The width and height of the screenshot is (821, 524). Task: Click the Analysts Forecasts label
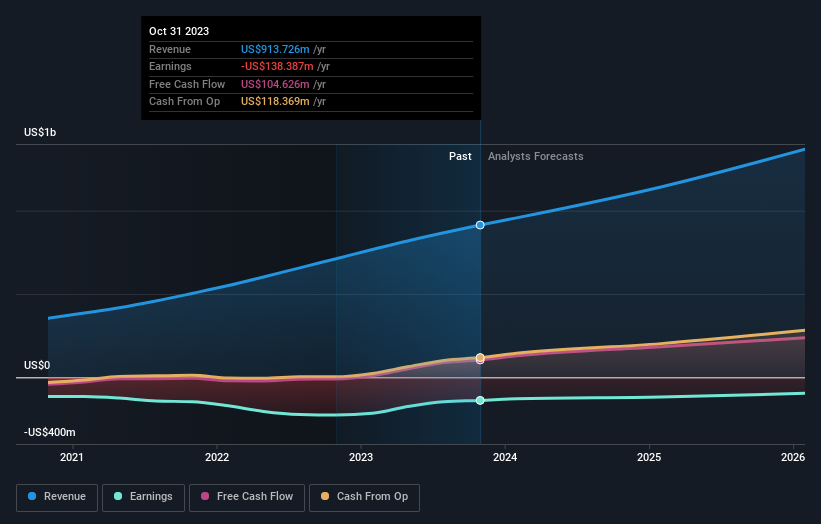click(536, 156)
